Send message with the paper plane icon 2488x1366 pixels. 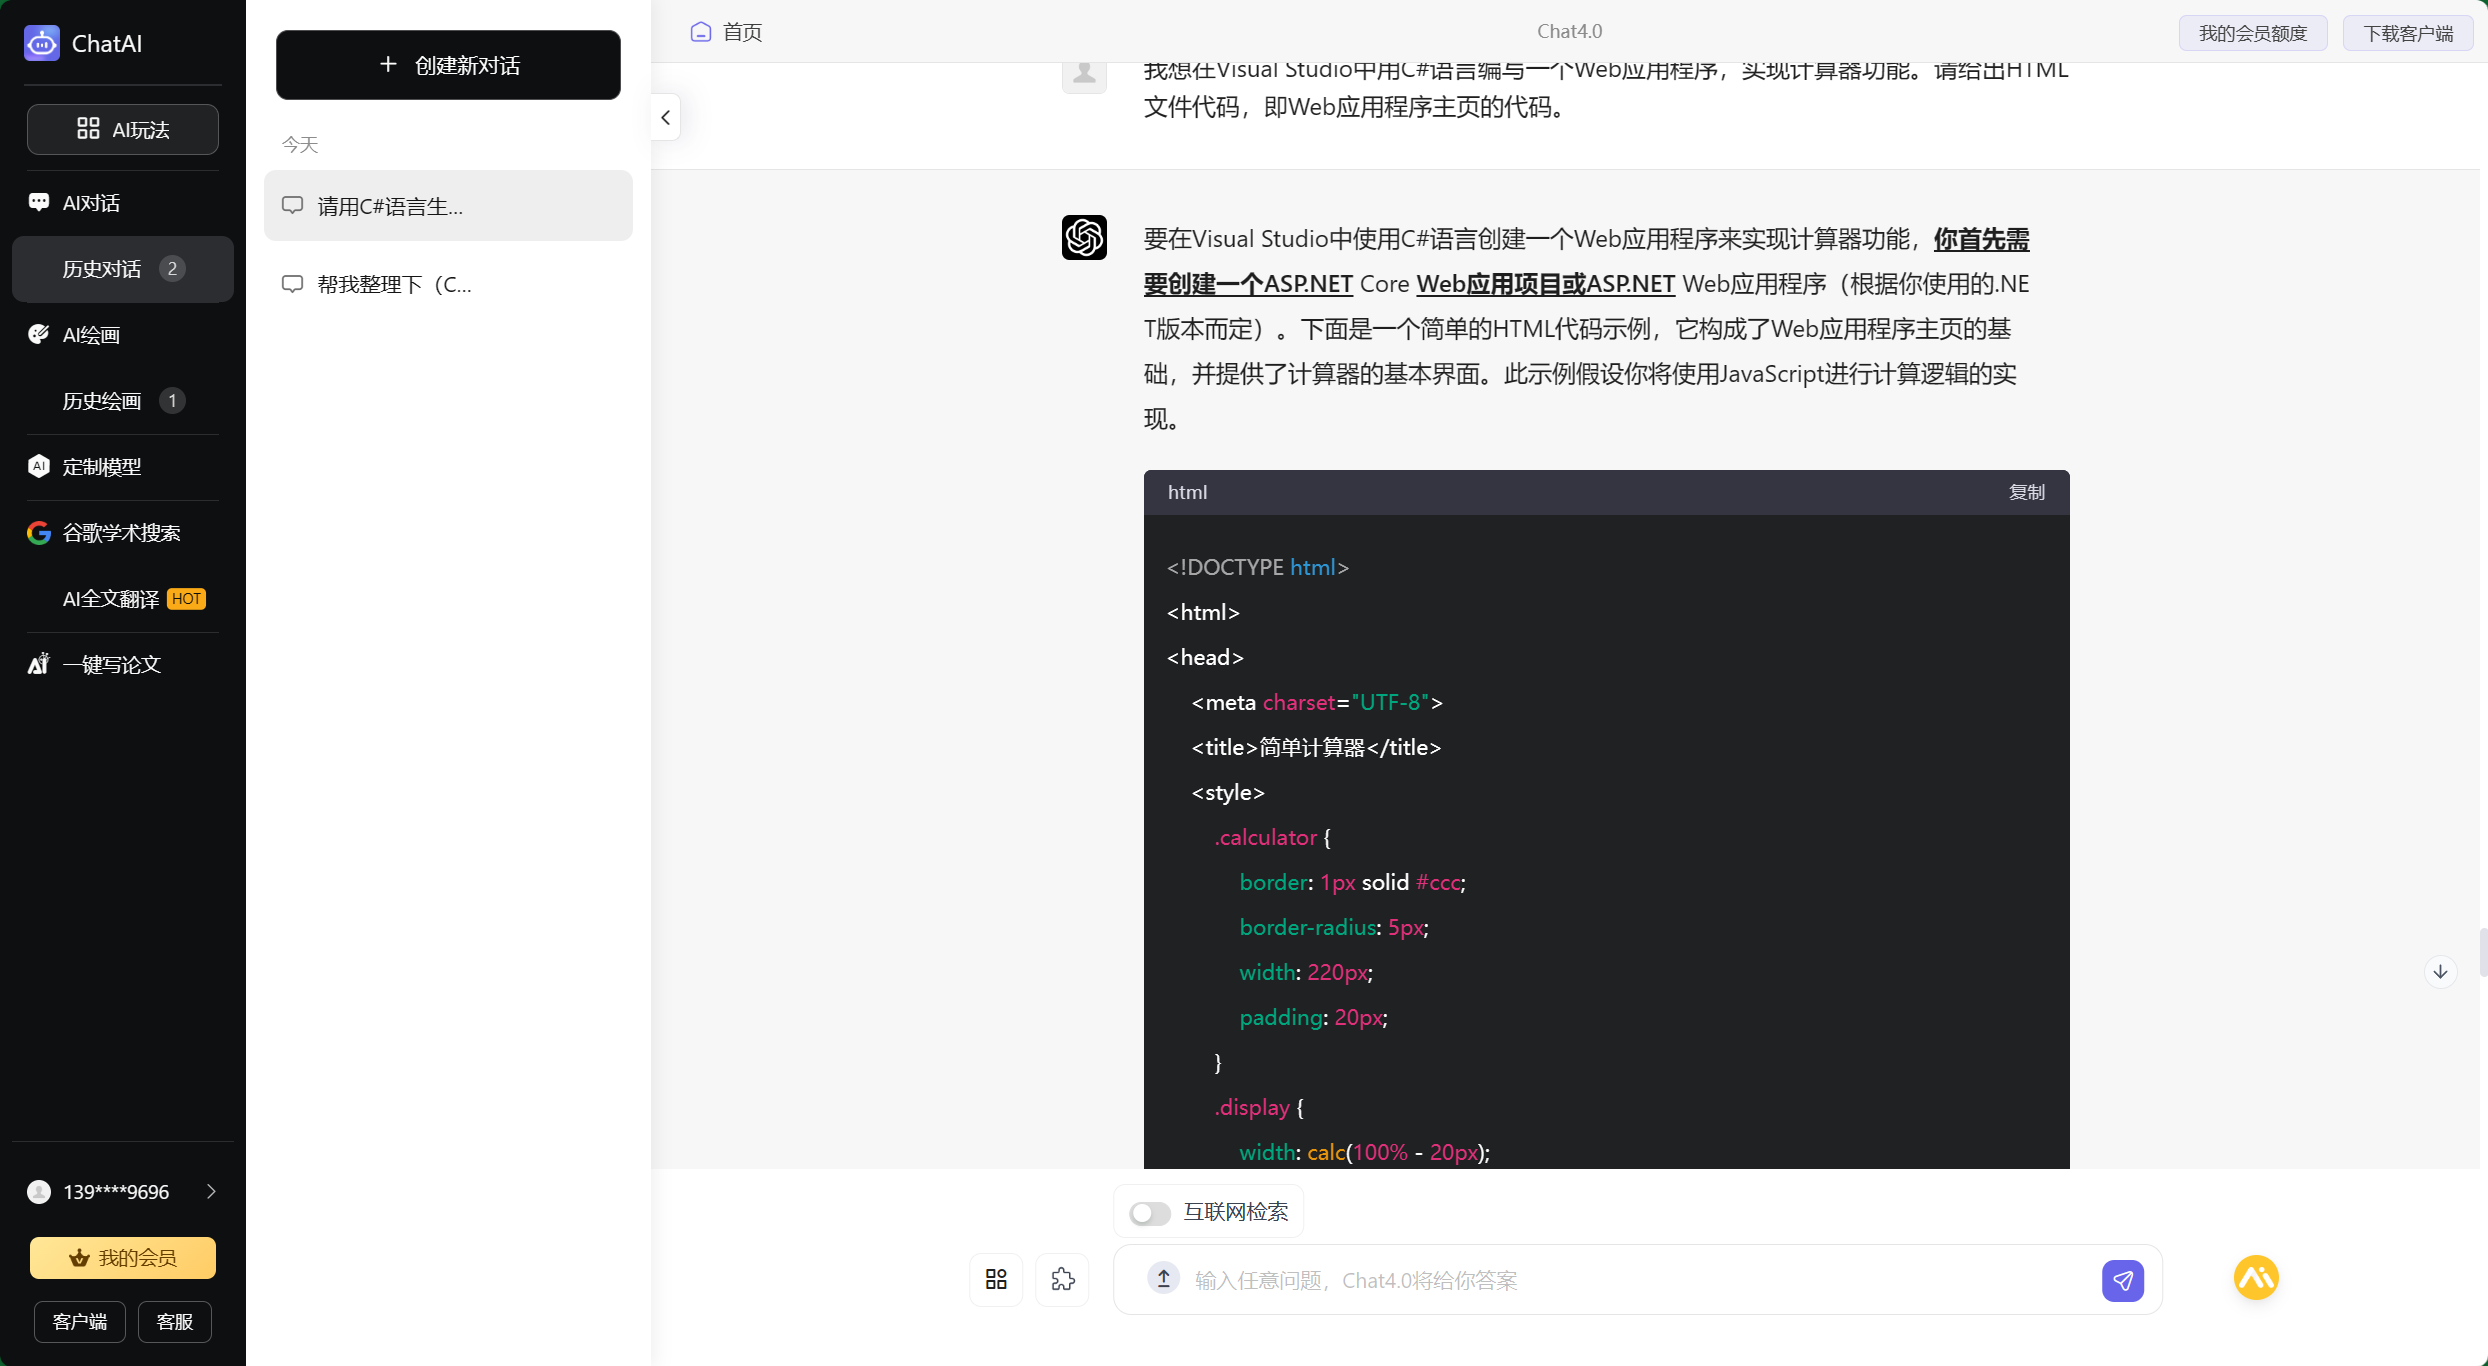(x=2123, y=1280)
